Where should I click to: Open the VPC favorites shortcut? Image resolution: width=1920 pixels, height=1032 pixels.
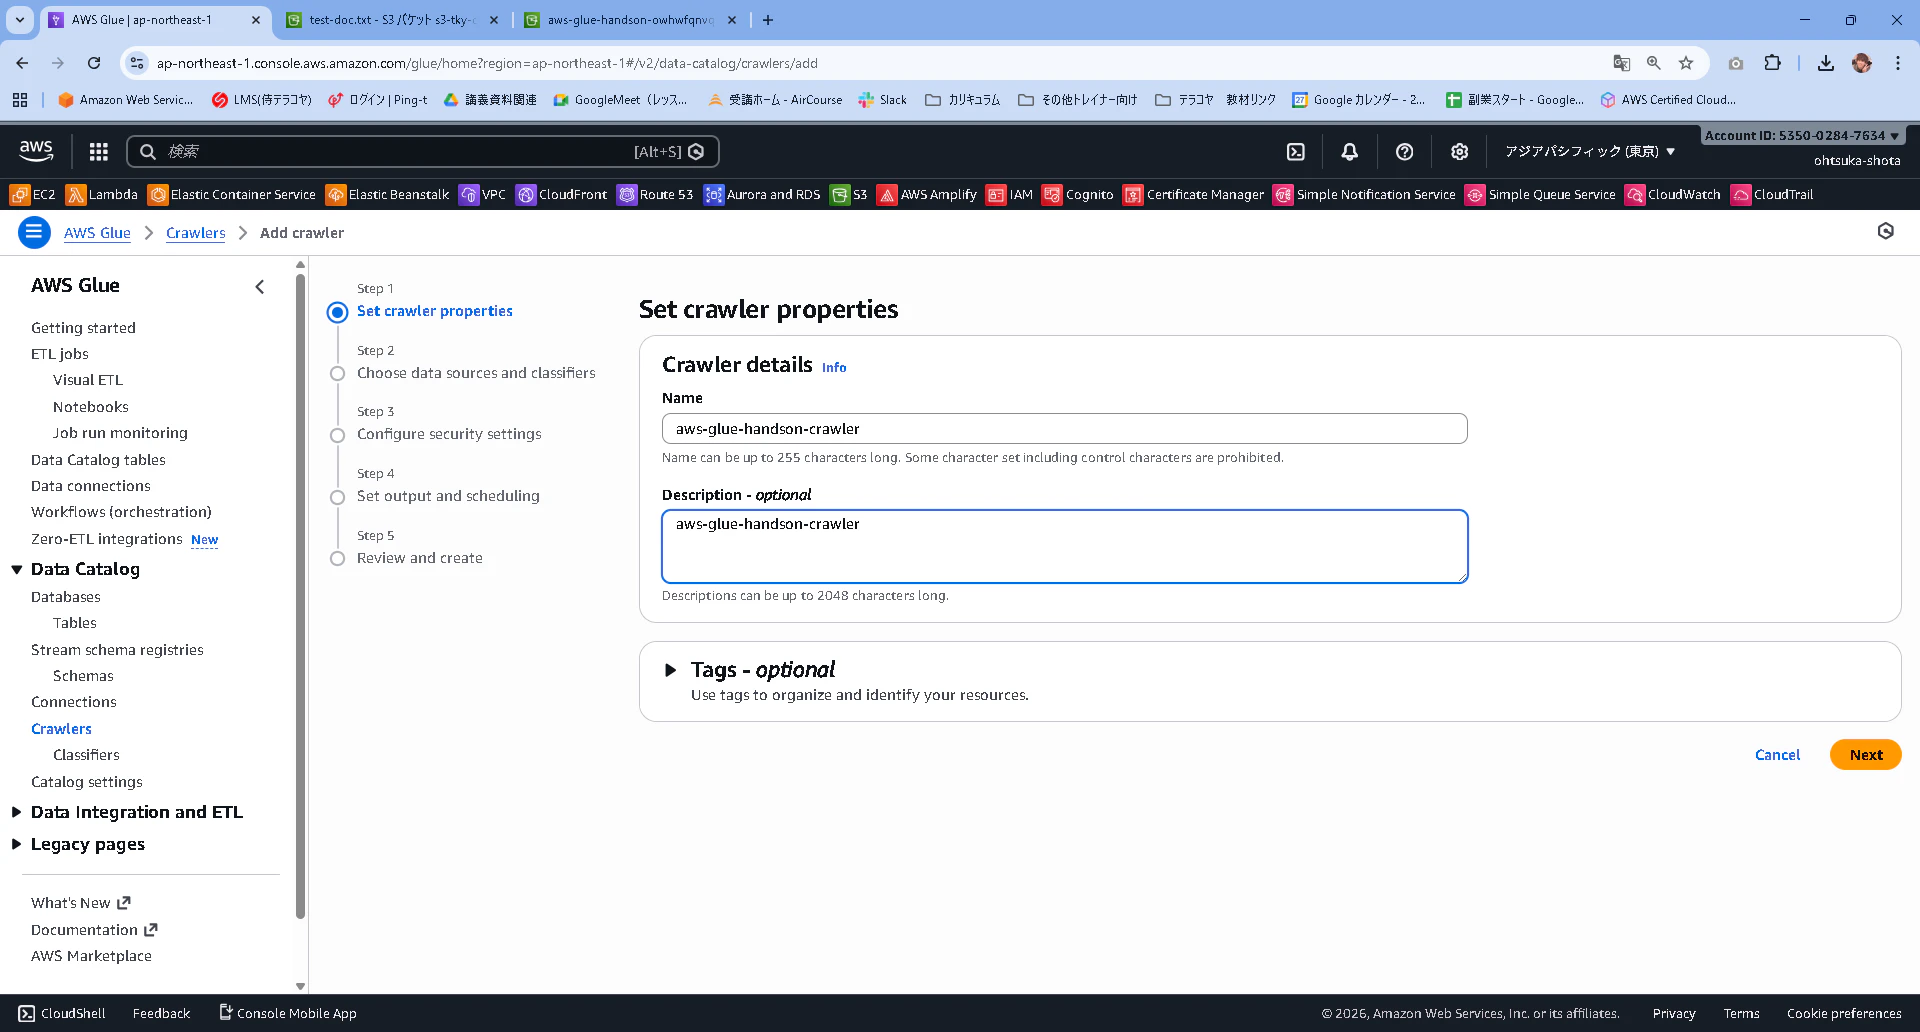(483, 194)
